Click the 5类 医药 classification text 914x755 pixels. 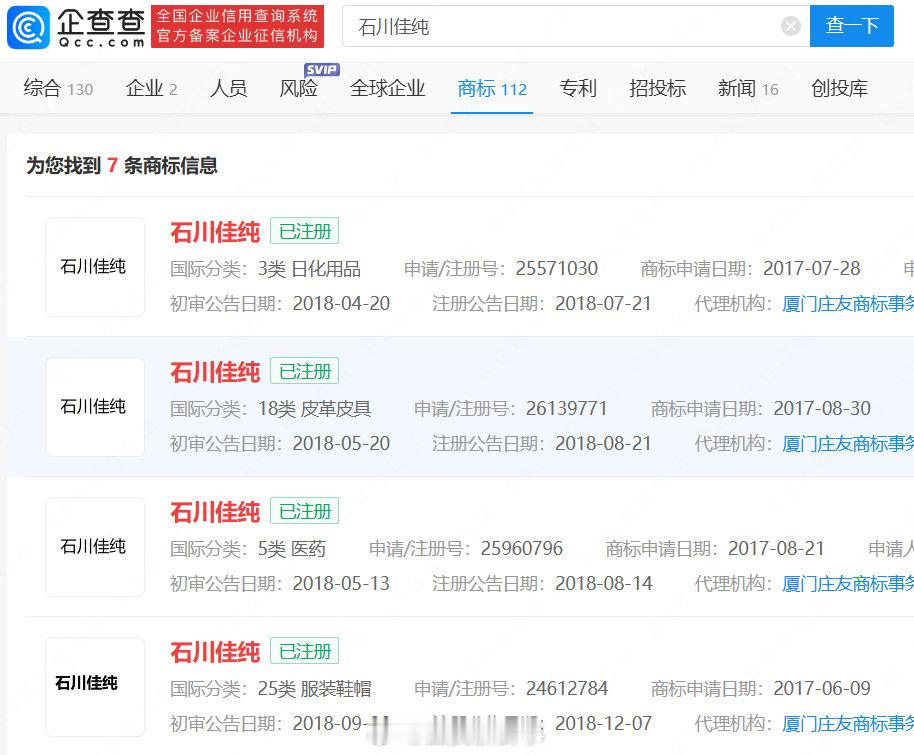point(292,549)
